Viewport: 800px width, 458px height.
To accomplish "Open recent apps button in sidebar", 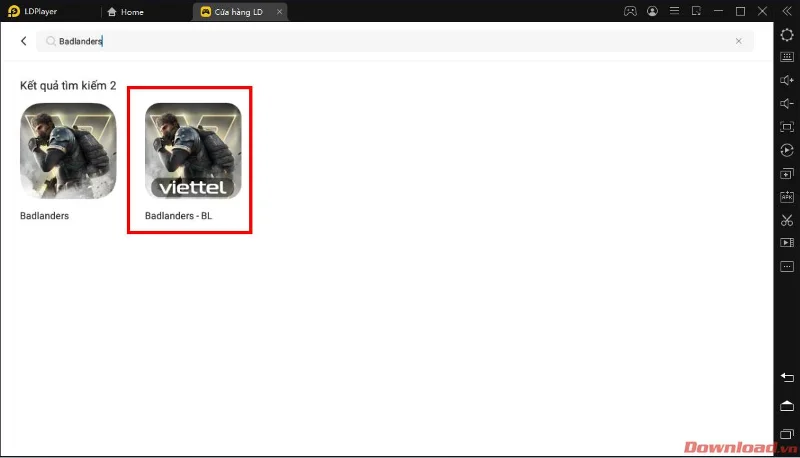I will coord(787,434).
